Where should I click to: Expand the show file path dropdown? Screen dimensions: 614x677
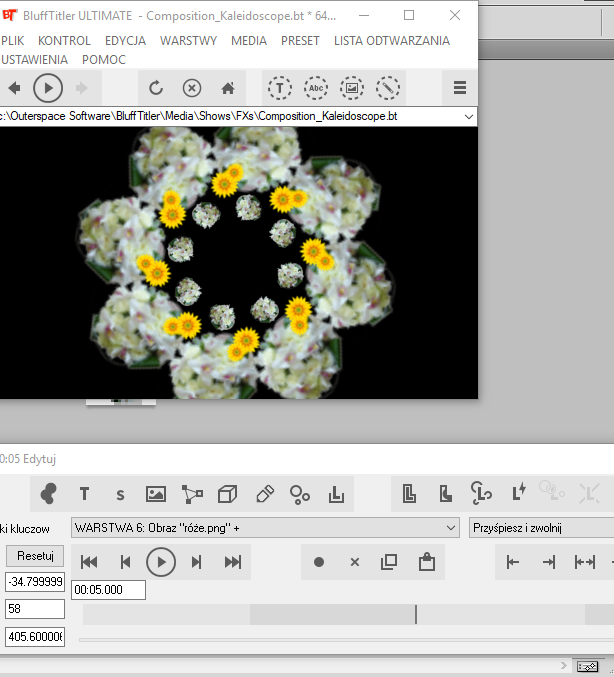click(x=469, y=116)
